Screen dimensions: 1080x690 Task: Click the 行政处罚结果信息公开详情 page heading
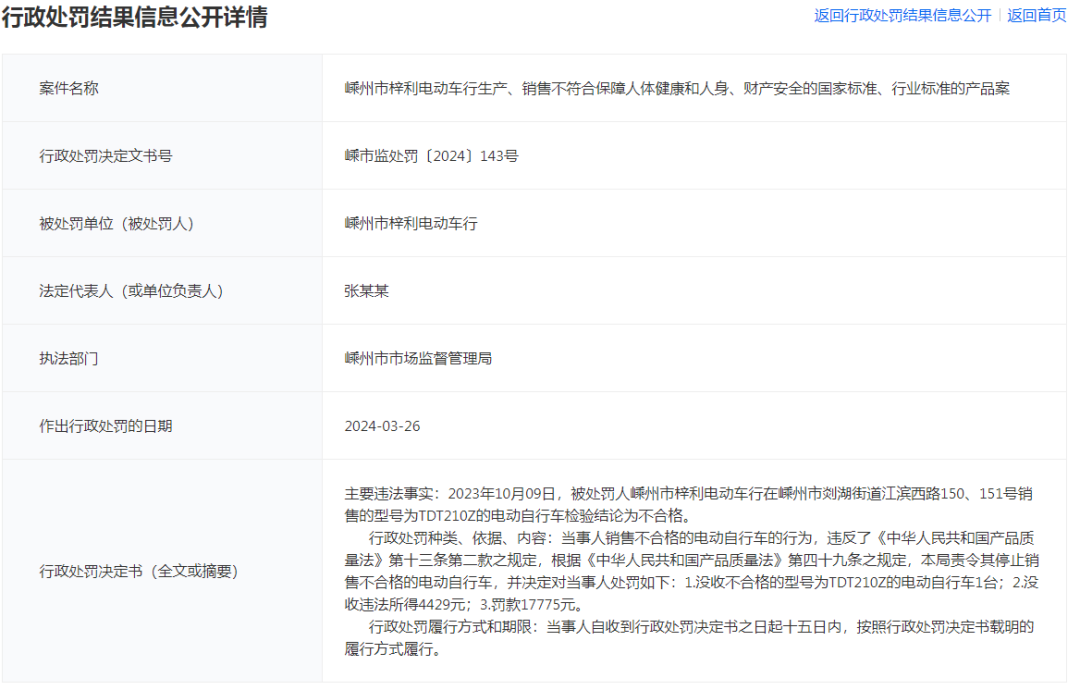coord(134,17)
